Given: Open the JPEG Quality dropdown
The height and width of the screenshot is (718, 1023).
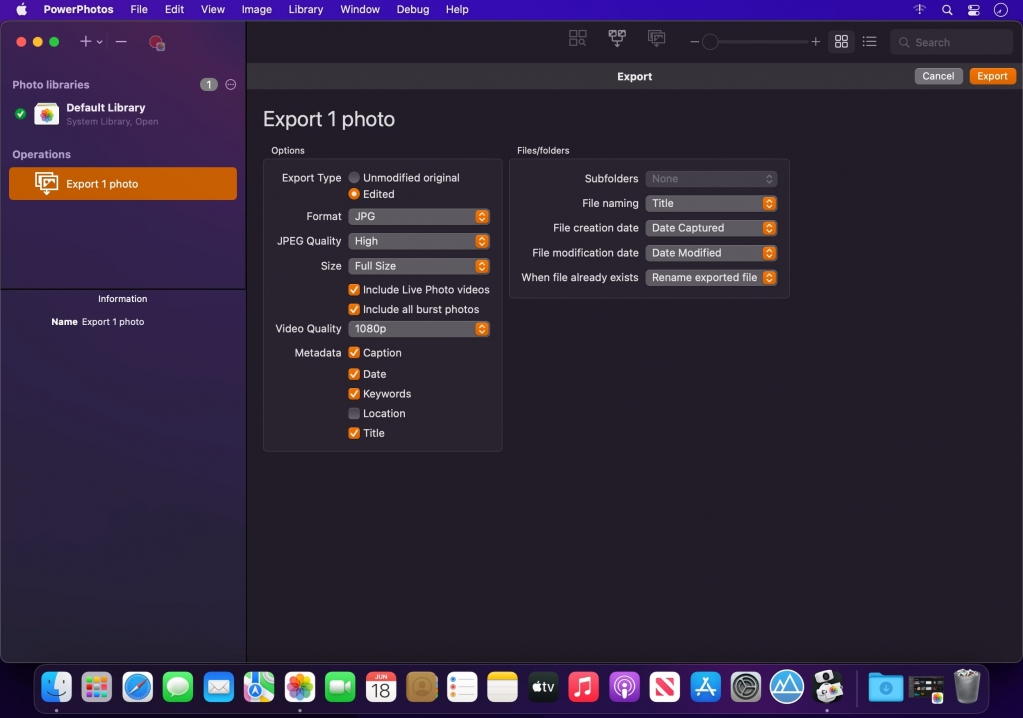Looking at the screenshot, I should 419,241.
